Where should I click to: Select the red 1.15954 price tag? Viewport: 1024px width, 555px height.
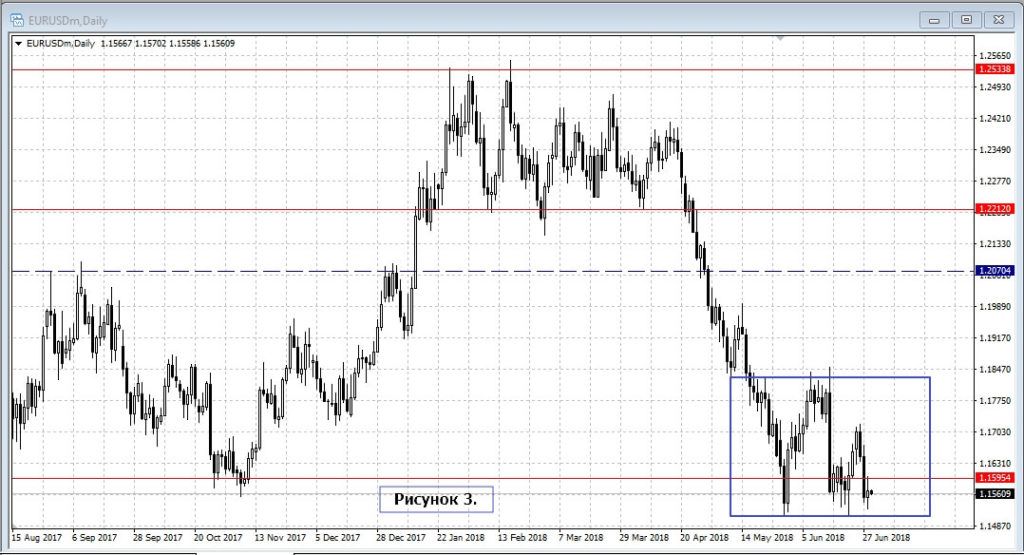pos(995,479)
